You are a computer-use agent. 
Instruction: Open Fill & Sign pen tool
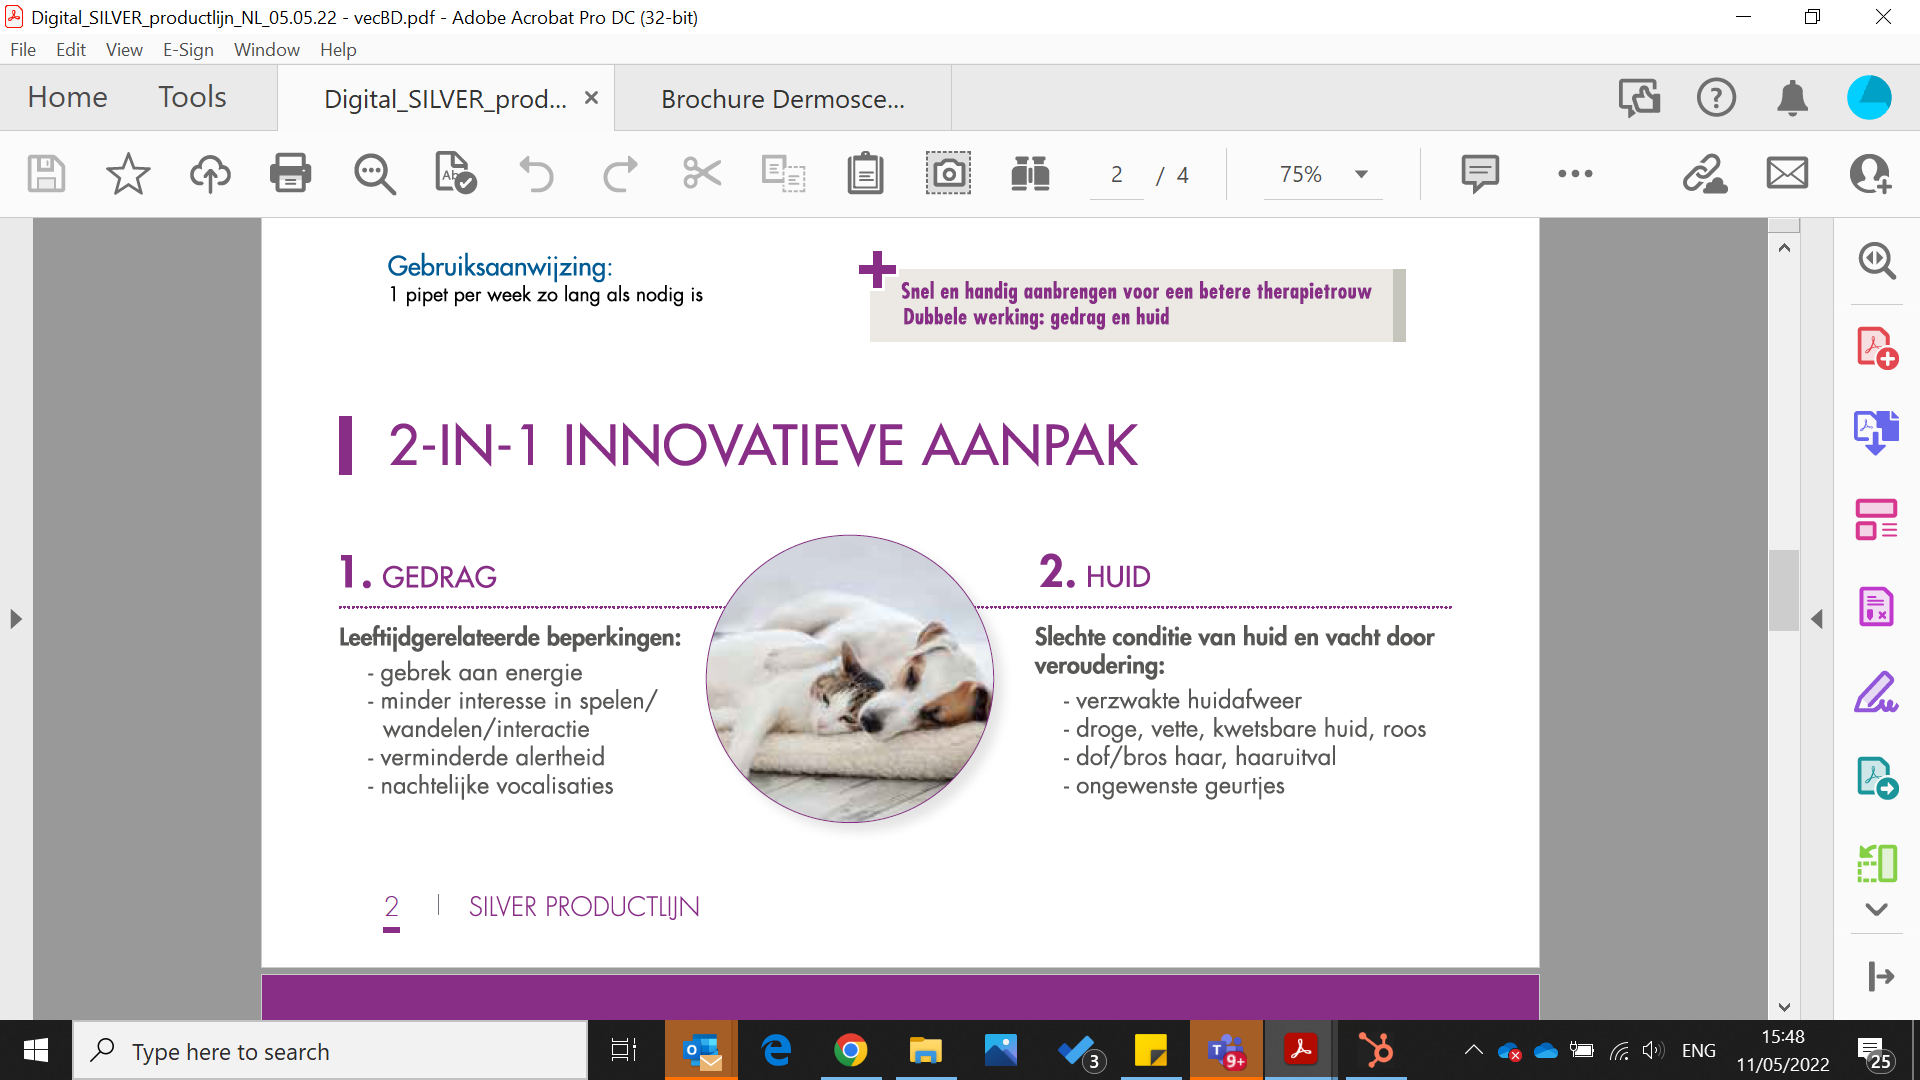coord(1876,692)
